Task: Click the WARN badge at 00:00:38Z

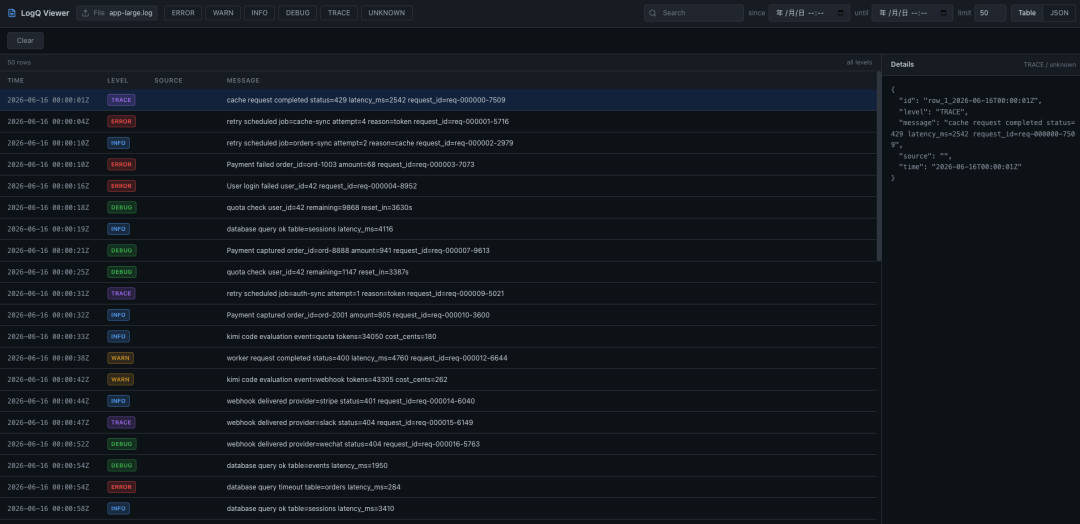Action: click(x=121, y=358)
